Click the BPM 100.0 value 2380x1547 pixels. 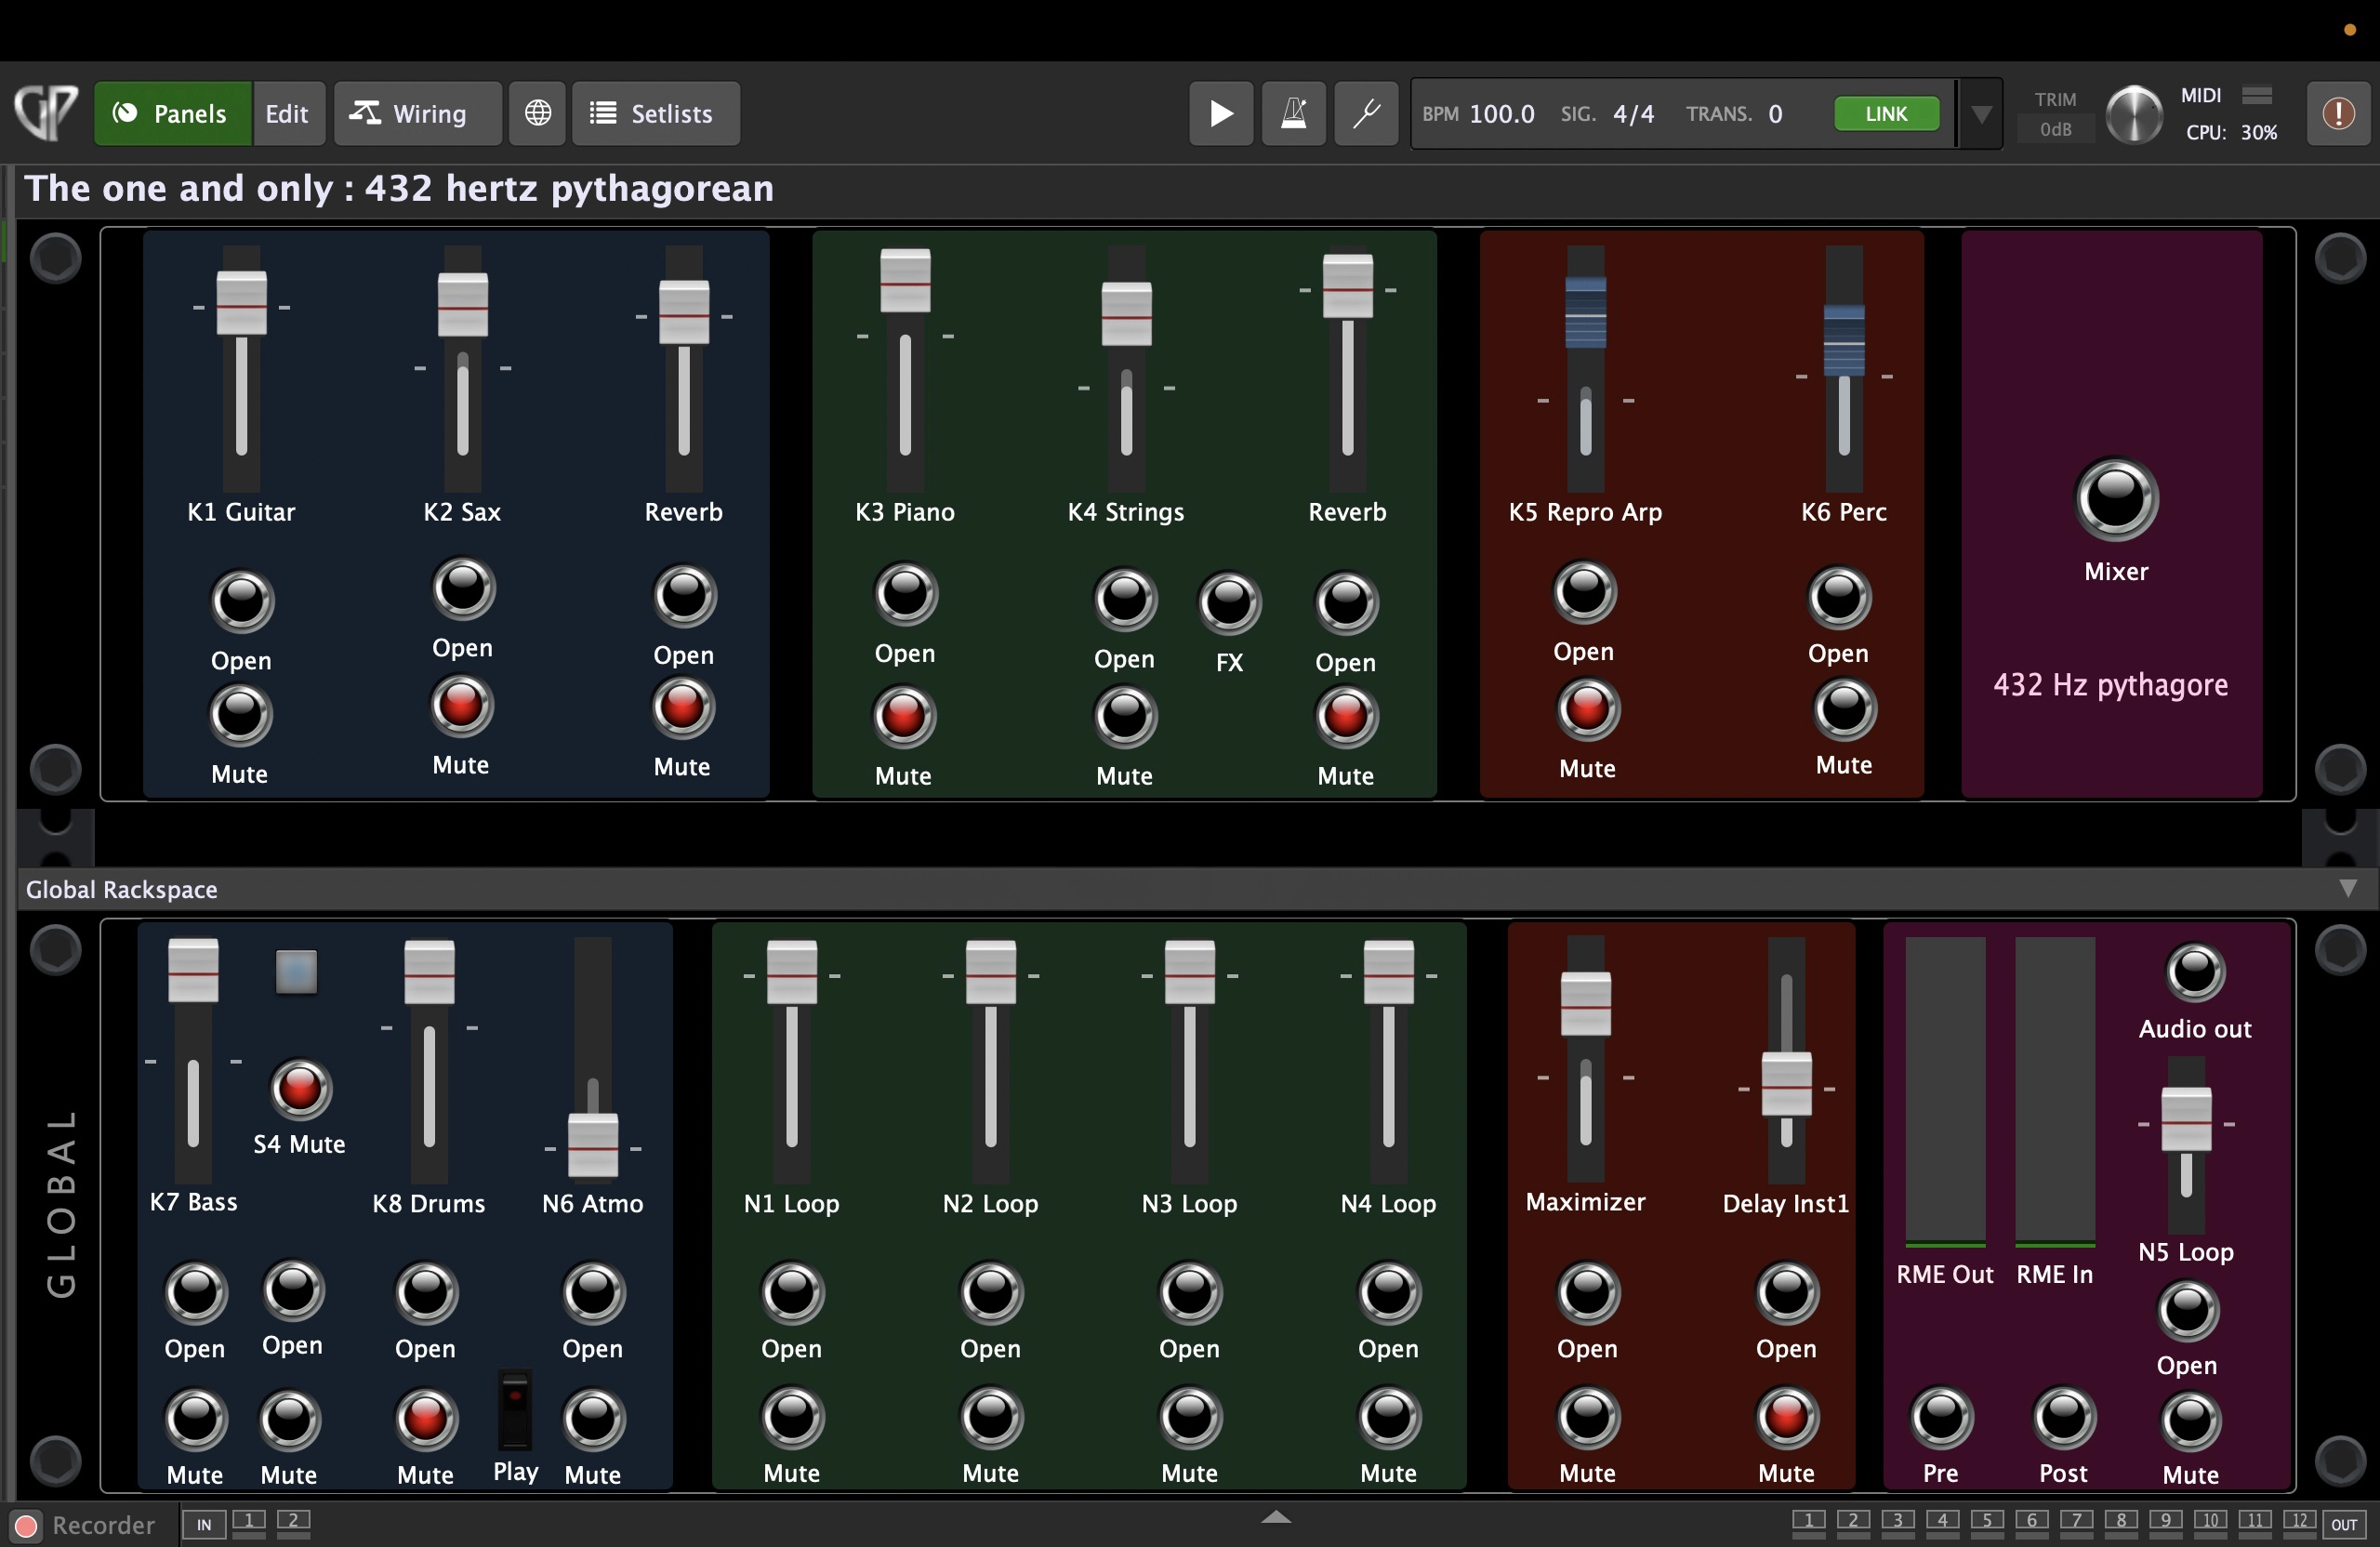click(1501, 114)
